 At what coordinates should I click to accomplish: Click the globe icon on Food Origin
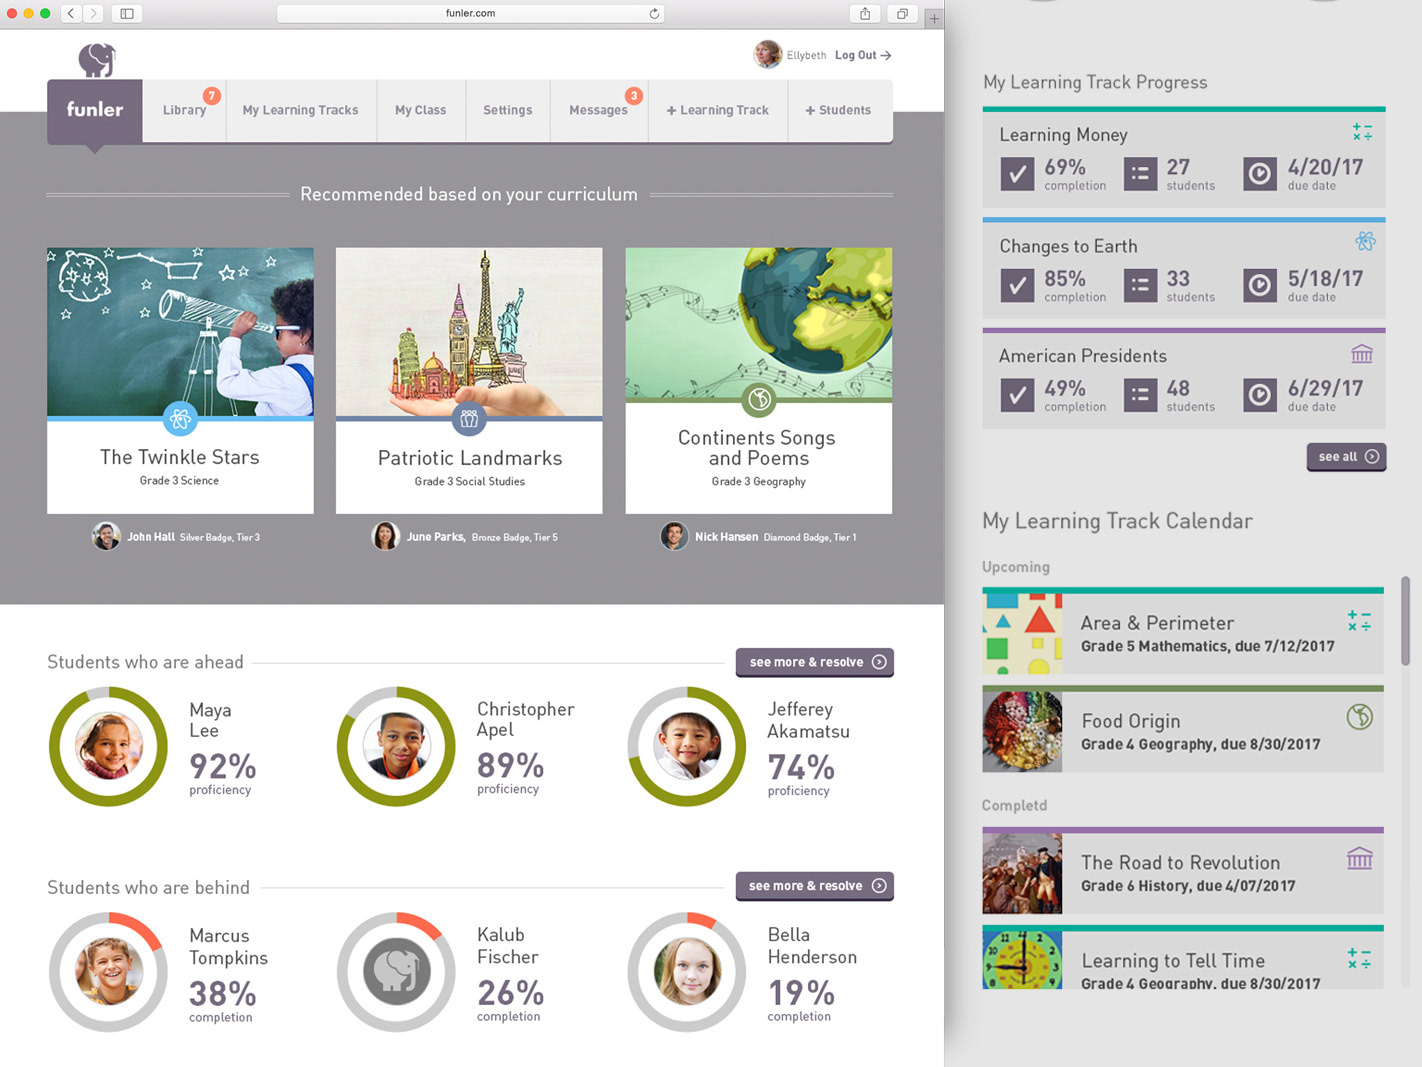point(1359,717)
